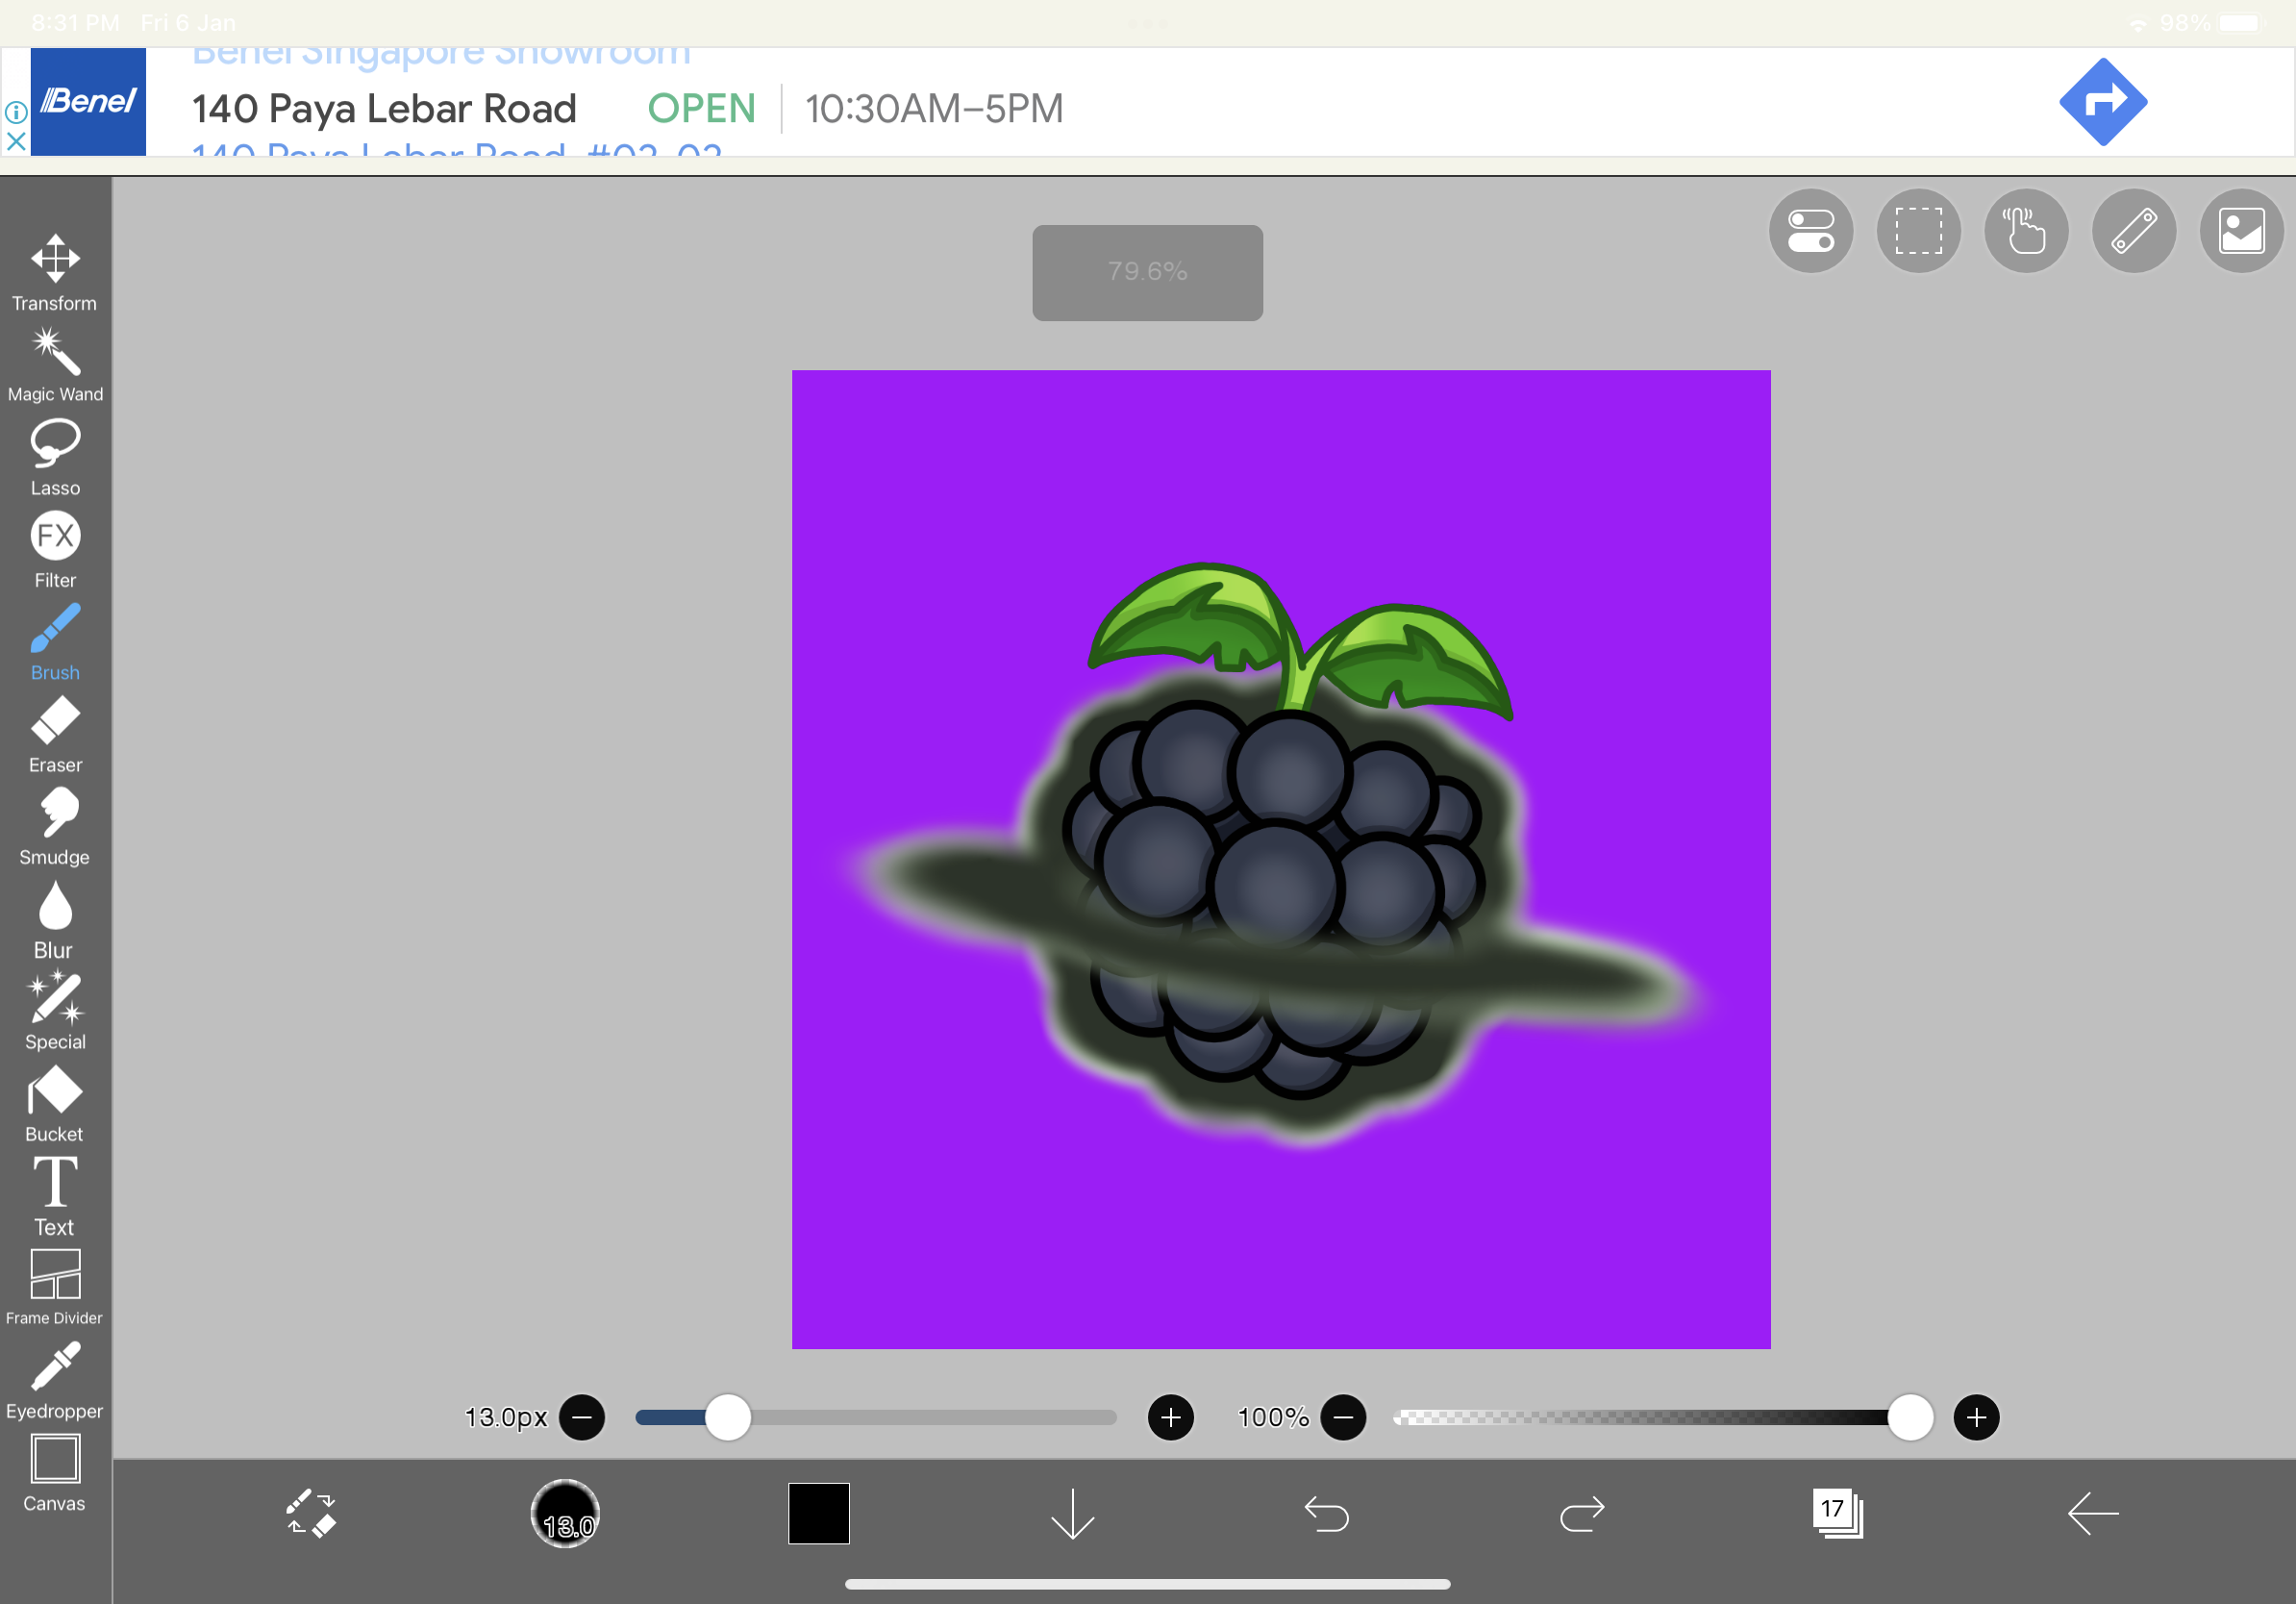
Task: Toggle the stabilizer hand gesture button
Action: pos(2025,231)
